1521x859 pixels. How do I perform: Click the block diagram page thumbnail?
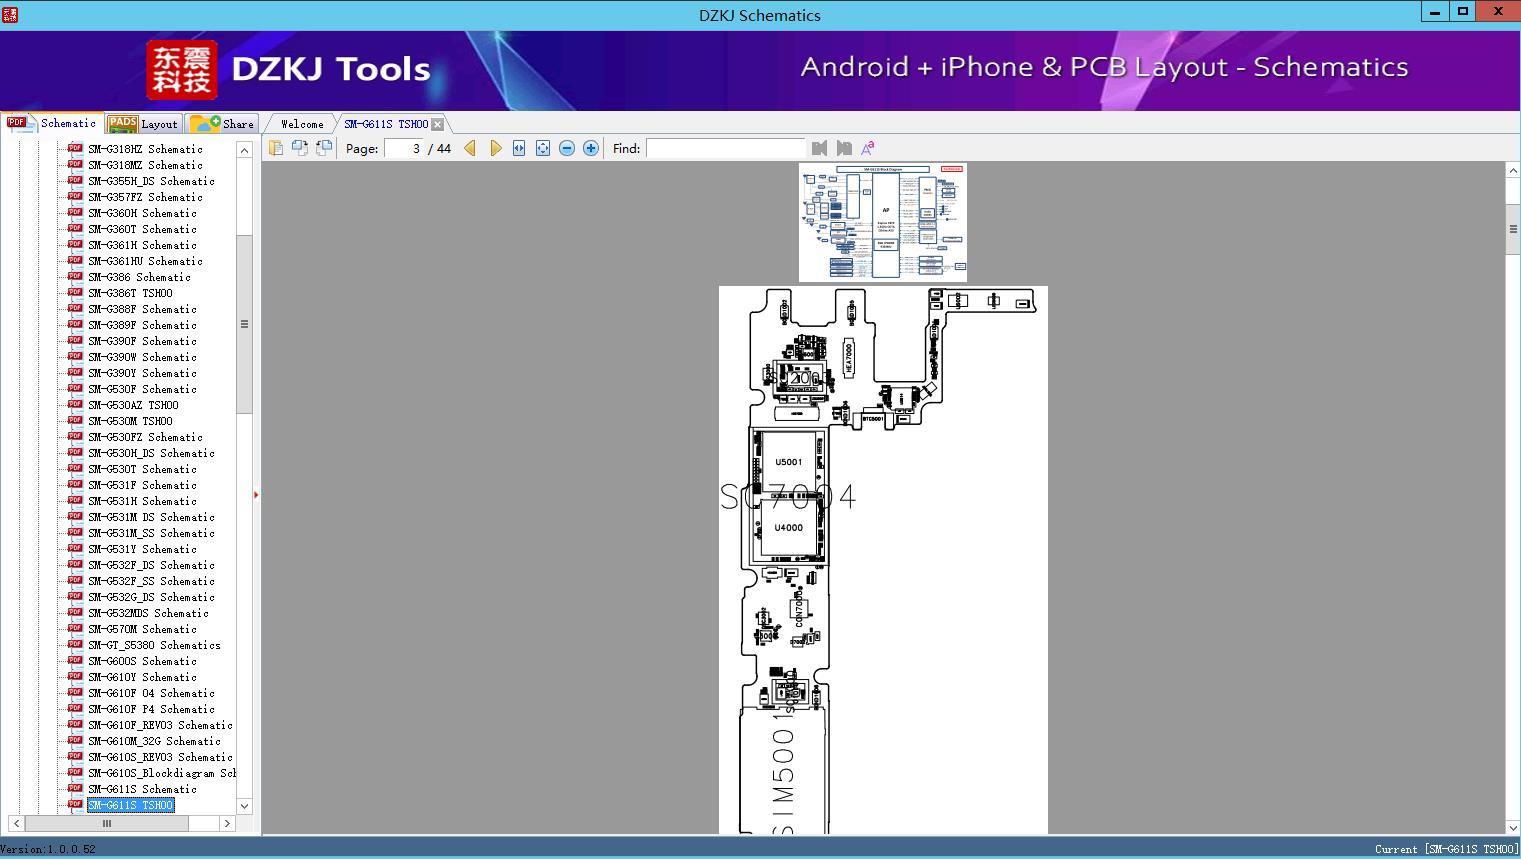coord(883,222)
